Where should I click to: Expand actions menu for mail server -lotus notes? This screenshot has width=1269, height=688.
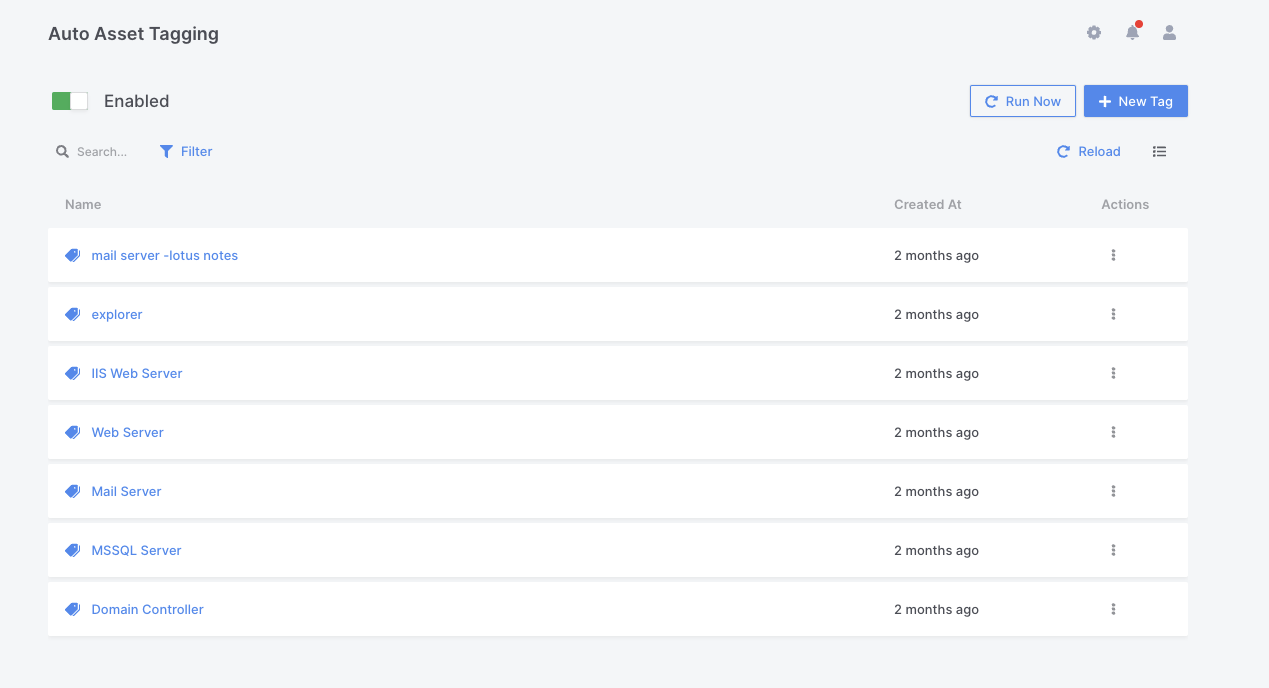(x=1113, y=255)
